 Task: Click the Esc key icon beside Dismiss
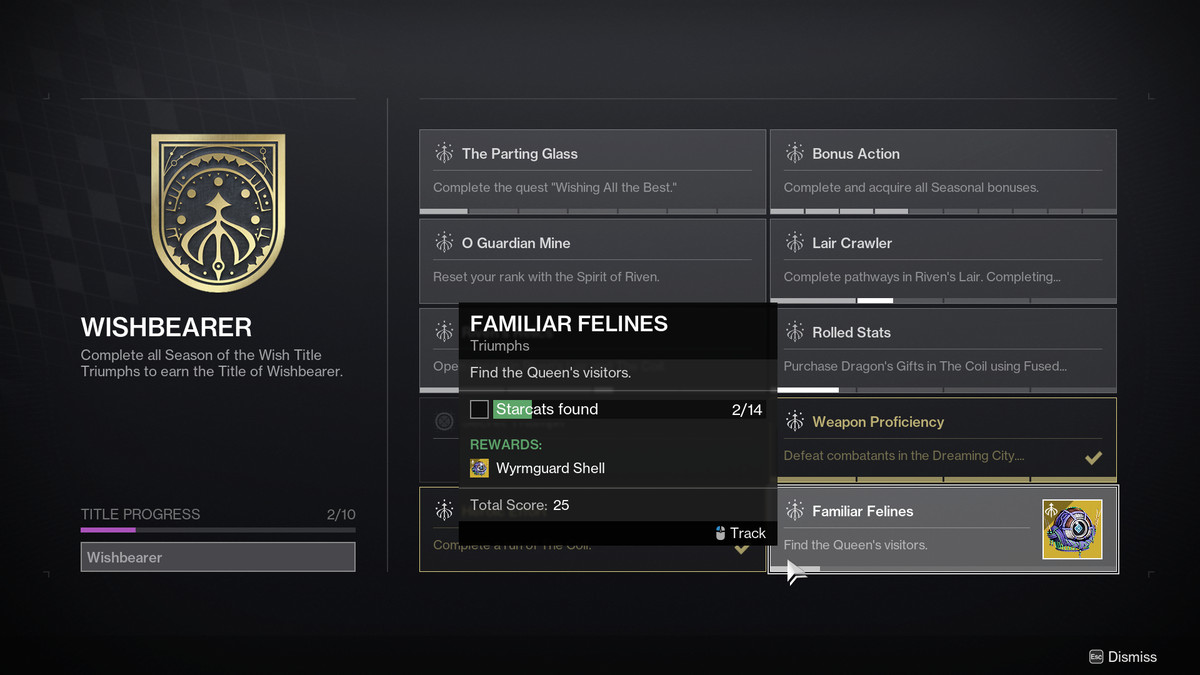(x=1096, y=657)
